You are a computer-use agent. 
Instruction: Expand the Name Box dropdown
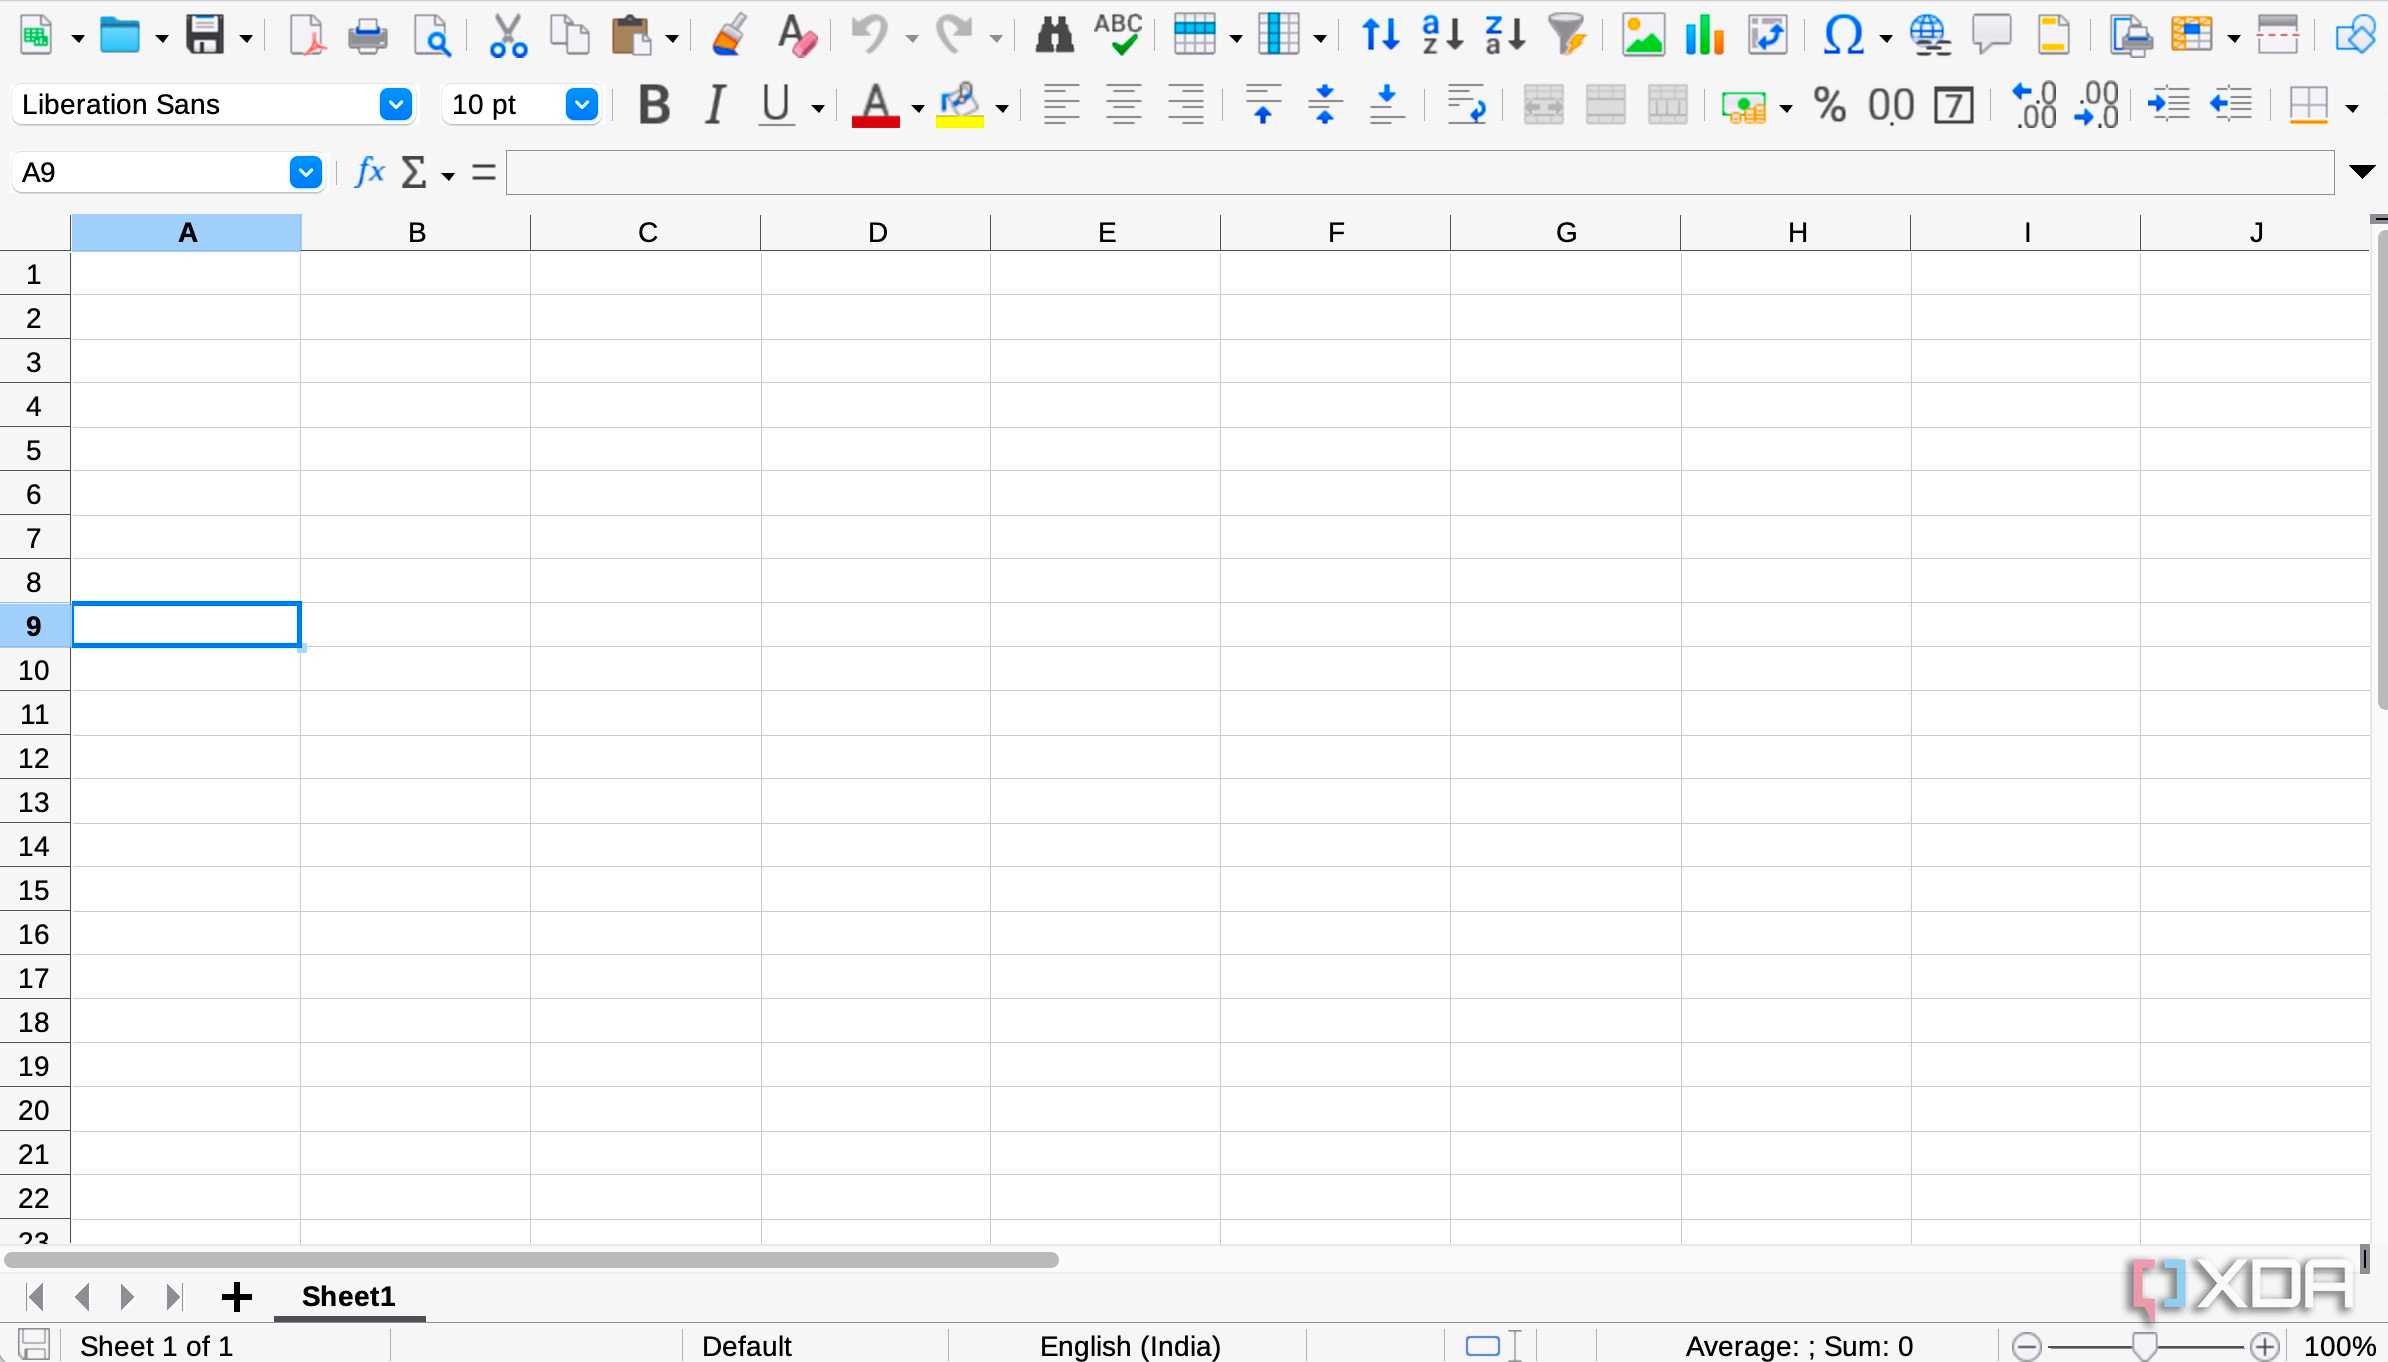(x=306, y=172)
